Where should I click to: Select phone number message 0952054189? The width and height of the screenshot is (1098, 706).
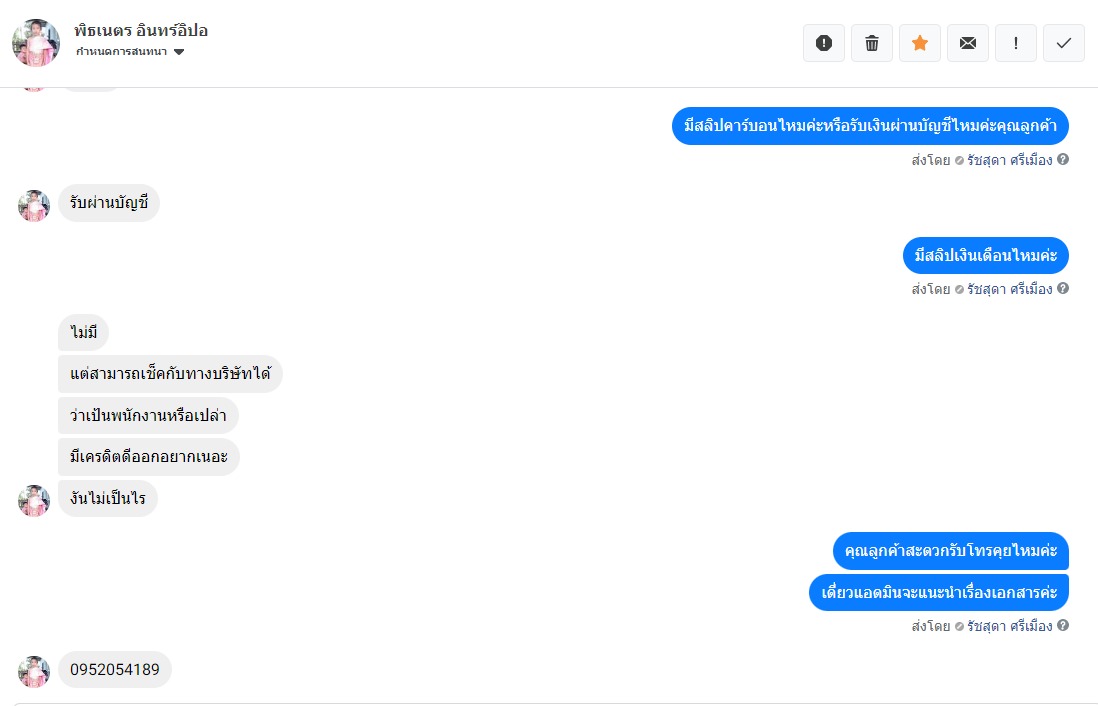coord(115,670)
